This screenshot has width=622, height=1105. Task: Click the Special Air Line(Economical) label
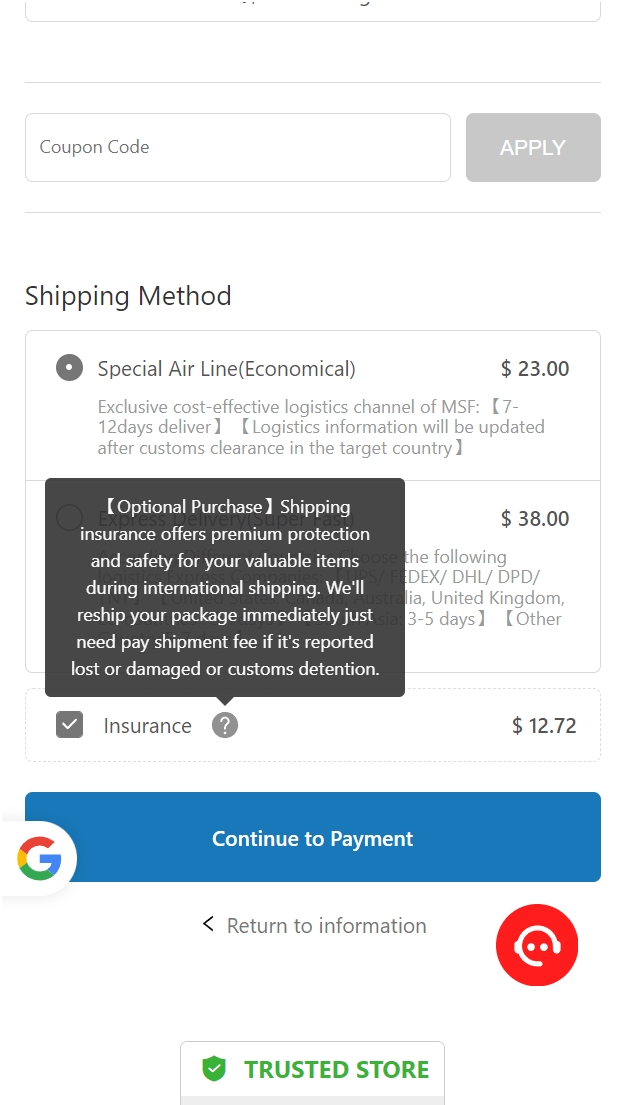tap(226, 369)
